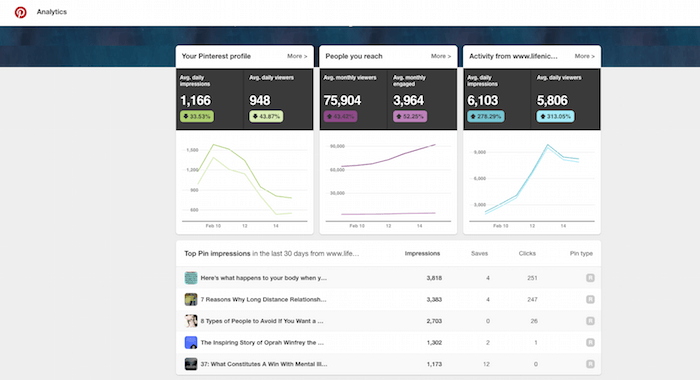Image resolution: width=700 pixels, height=380 pixels.
Task: Click the 251 clicks cell
Action: pos(532,278)
